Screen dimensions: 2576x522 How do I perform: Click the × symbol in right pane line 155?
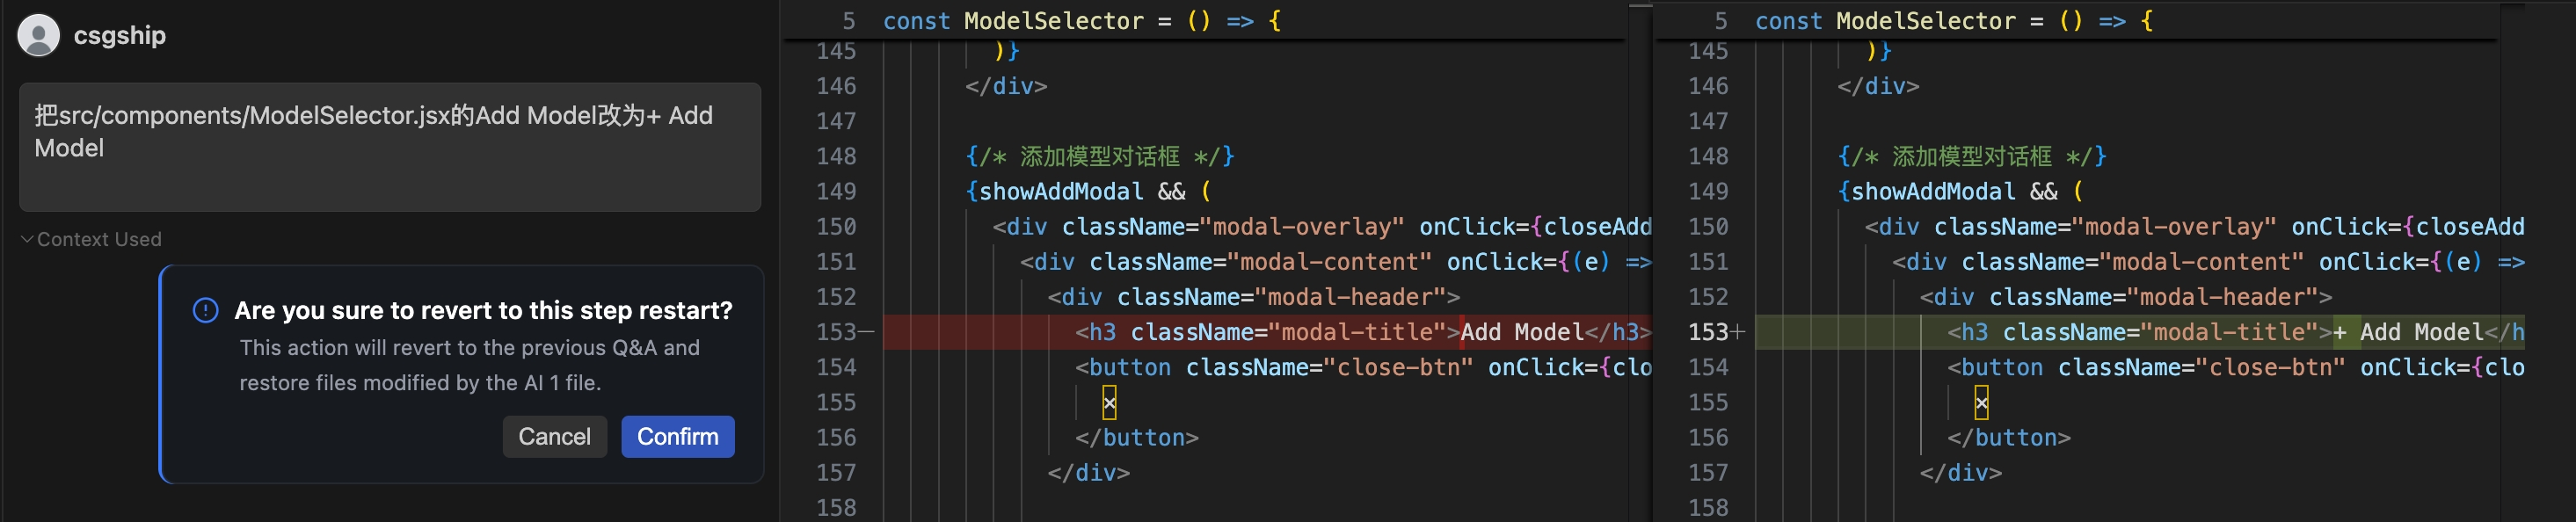pyautogui.click(x=1981, y=403)
